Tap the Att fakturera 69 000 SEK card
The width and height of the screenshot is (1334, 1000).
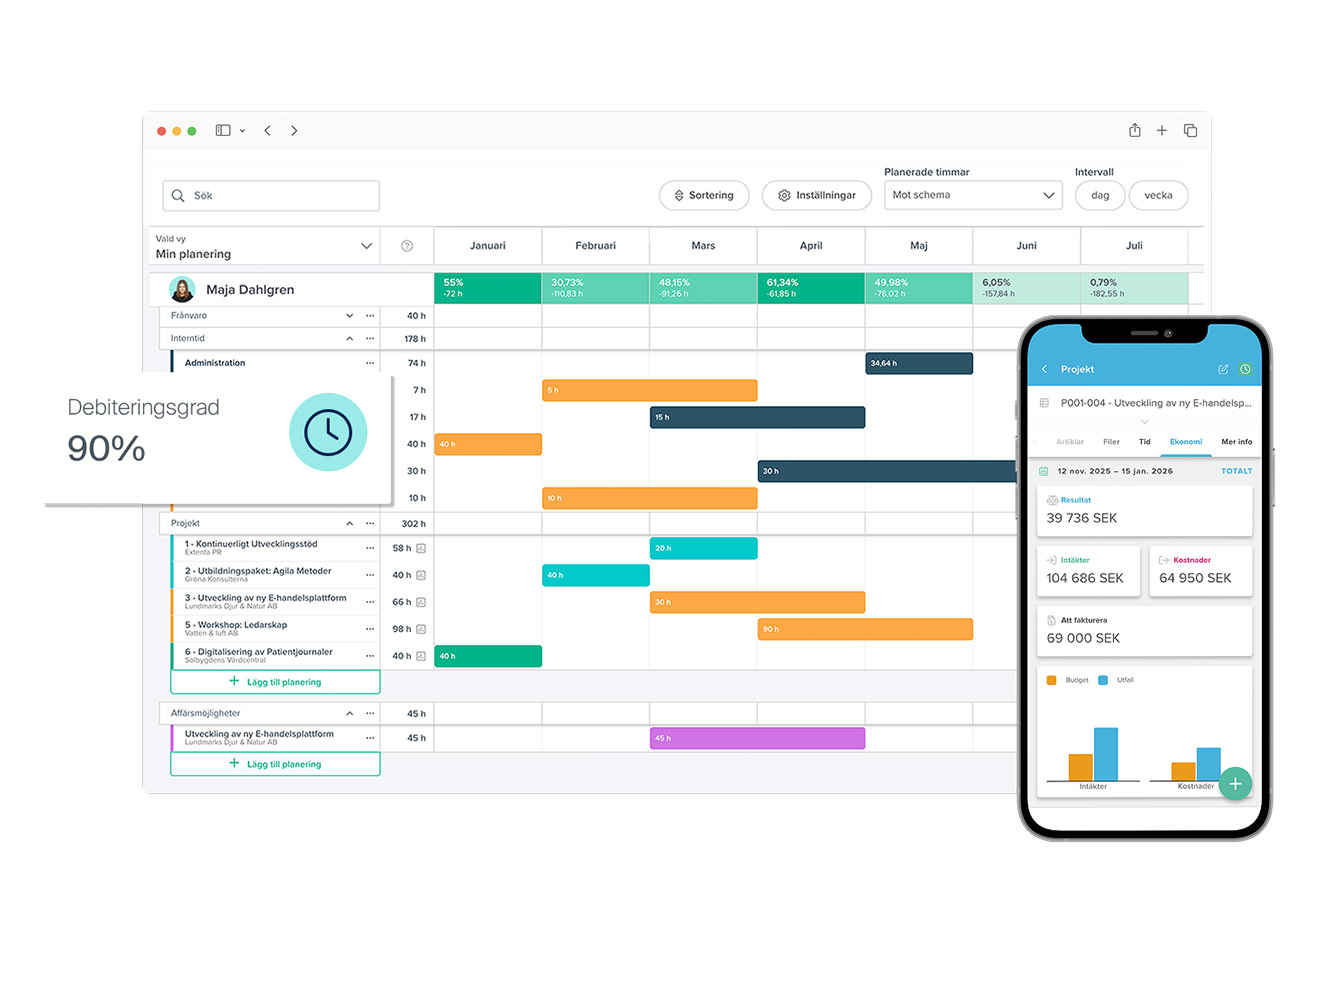click(1145, 630)
